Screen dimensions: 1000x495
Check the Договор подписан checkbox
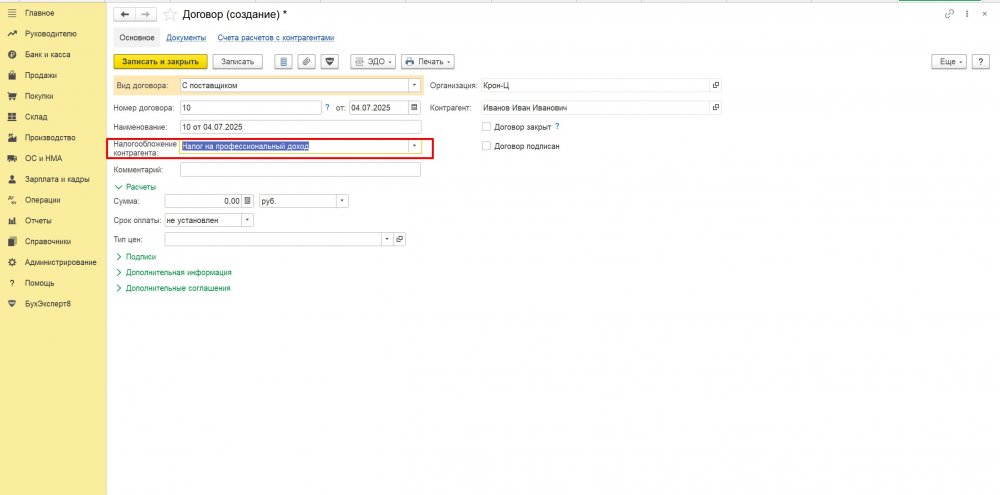(x=487, y=146)
